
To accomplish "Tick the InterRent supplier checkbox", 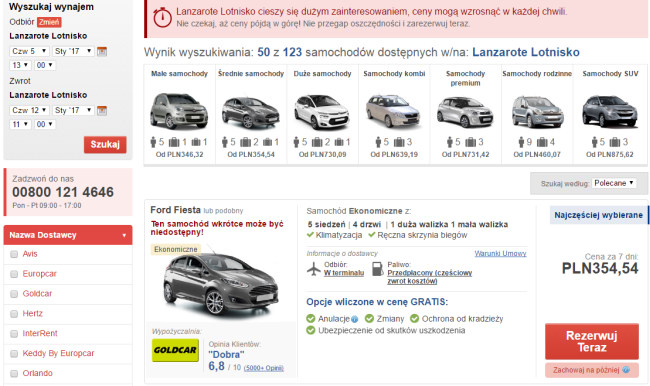I will click(14, 334).
